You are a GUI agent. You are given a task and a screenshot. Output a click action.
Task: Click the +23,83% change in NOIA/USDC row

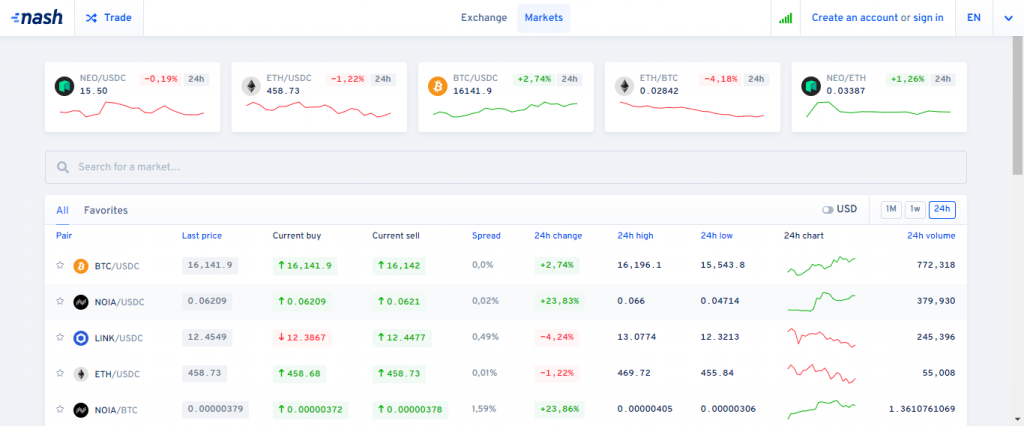(559, 301)
